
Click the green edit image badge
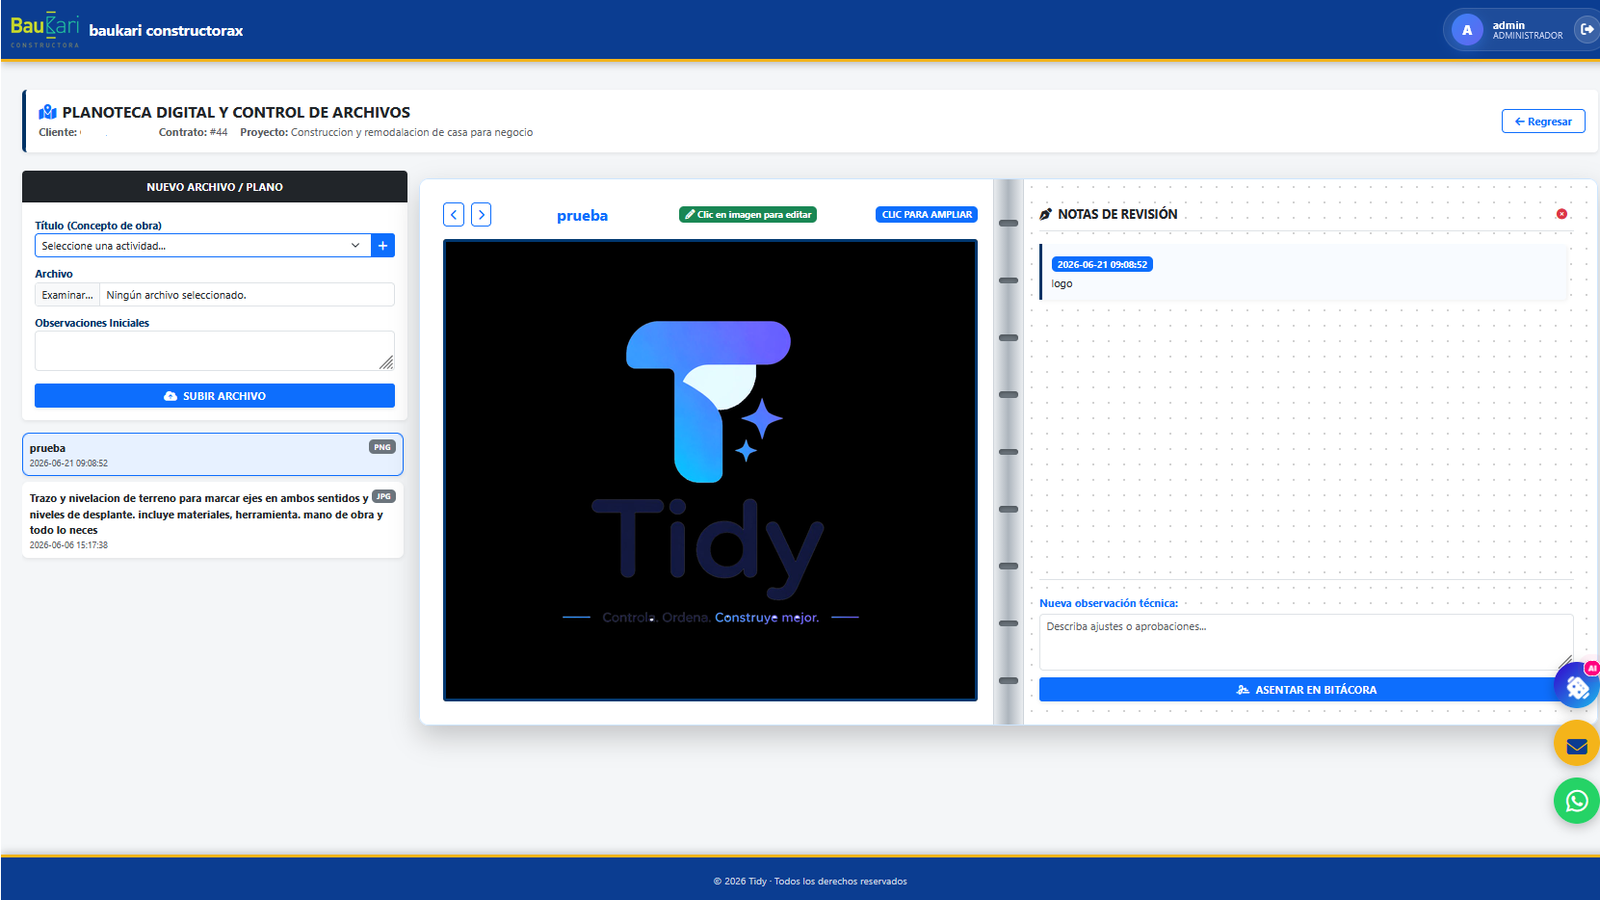click(748, 214)
